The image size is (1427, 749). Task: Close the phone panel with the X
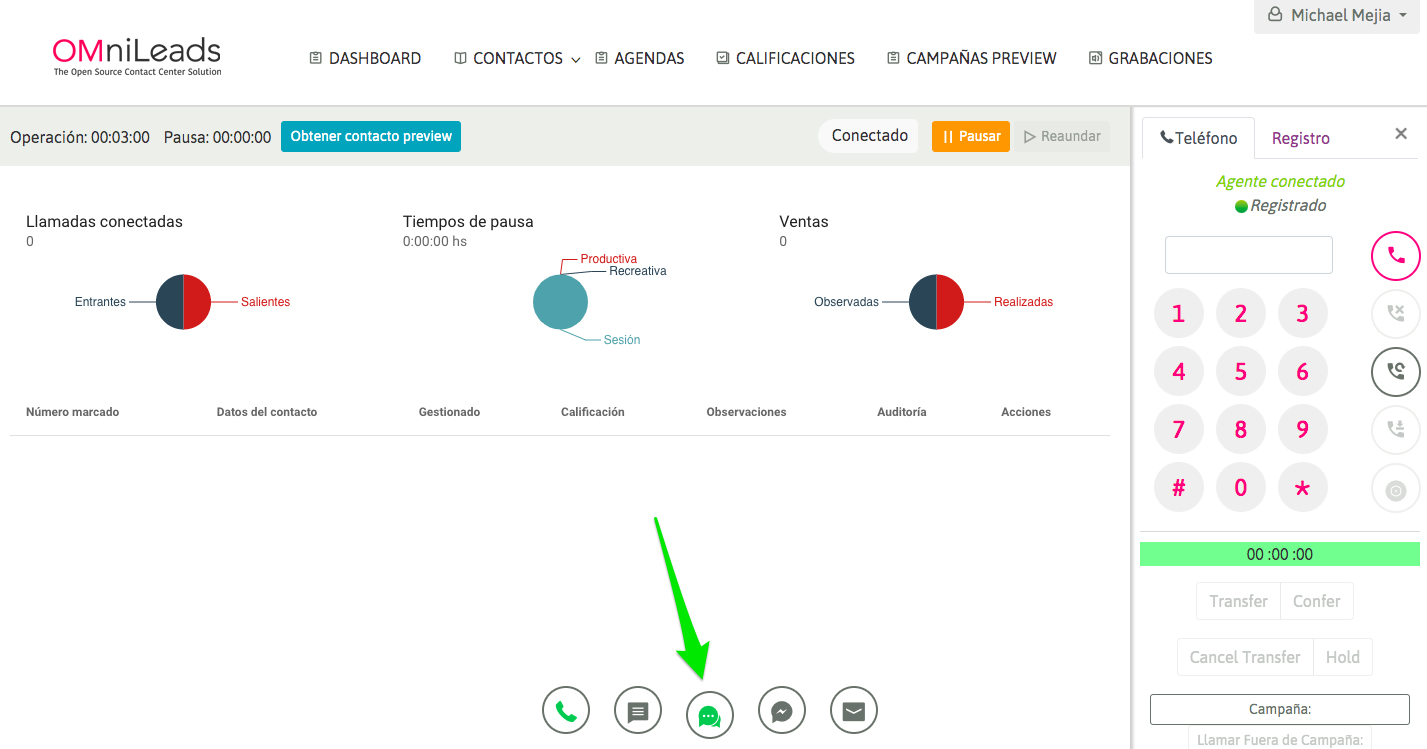point(1400,134)
